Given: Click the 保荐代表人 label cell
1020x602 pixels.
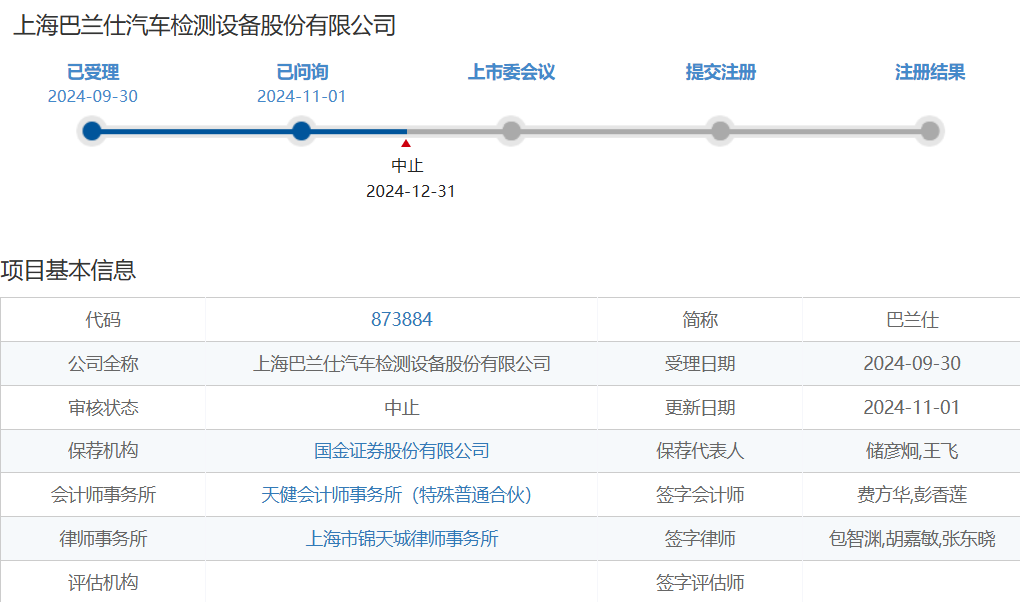Looking at the screenshot, I should 700,451.
